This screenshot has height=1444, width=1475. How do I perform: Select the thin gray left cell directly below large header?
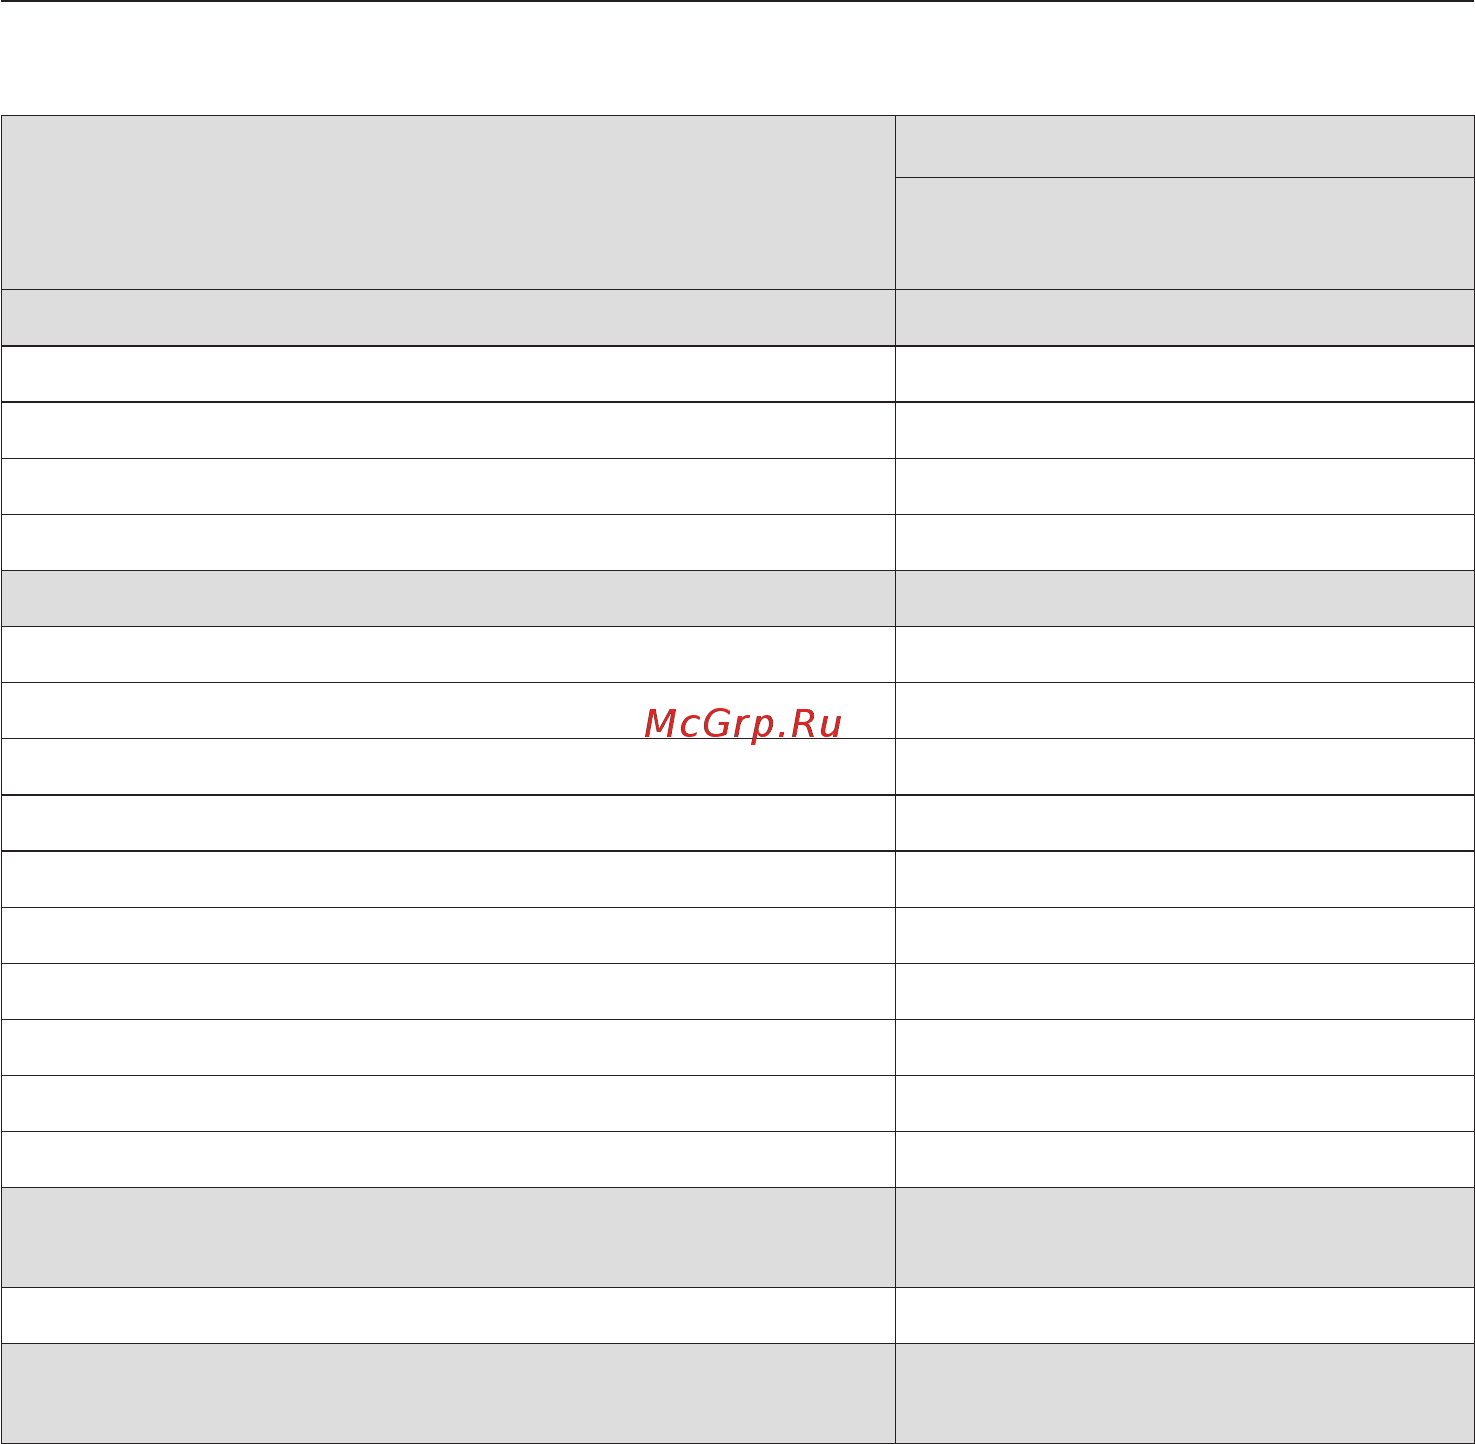coord(448,318)
